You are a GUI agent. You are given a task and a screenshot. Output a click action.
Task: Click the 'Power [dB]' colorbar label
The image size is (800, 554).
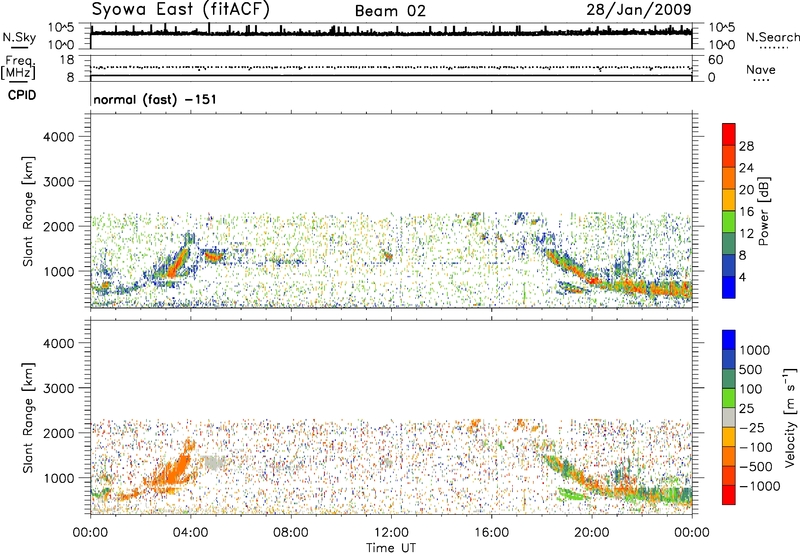click(764, 211)
